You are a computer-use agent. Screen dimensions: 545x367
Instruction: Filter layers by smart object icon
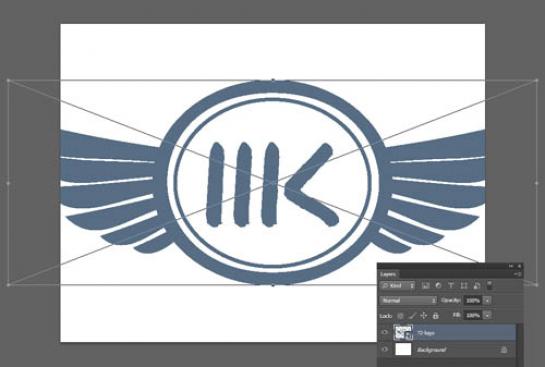477,286
